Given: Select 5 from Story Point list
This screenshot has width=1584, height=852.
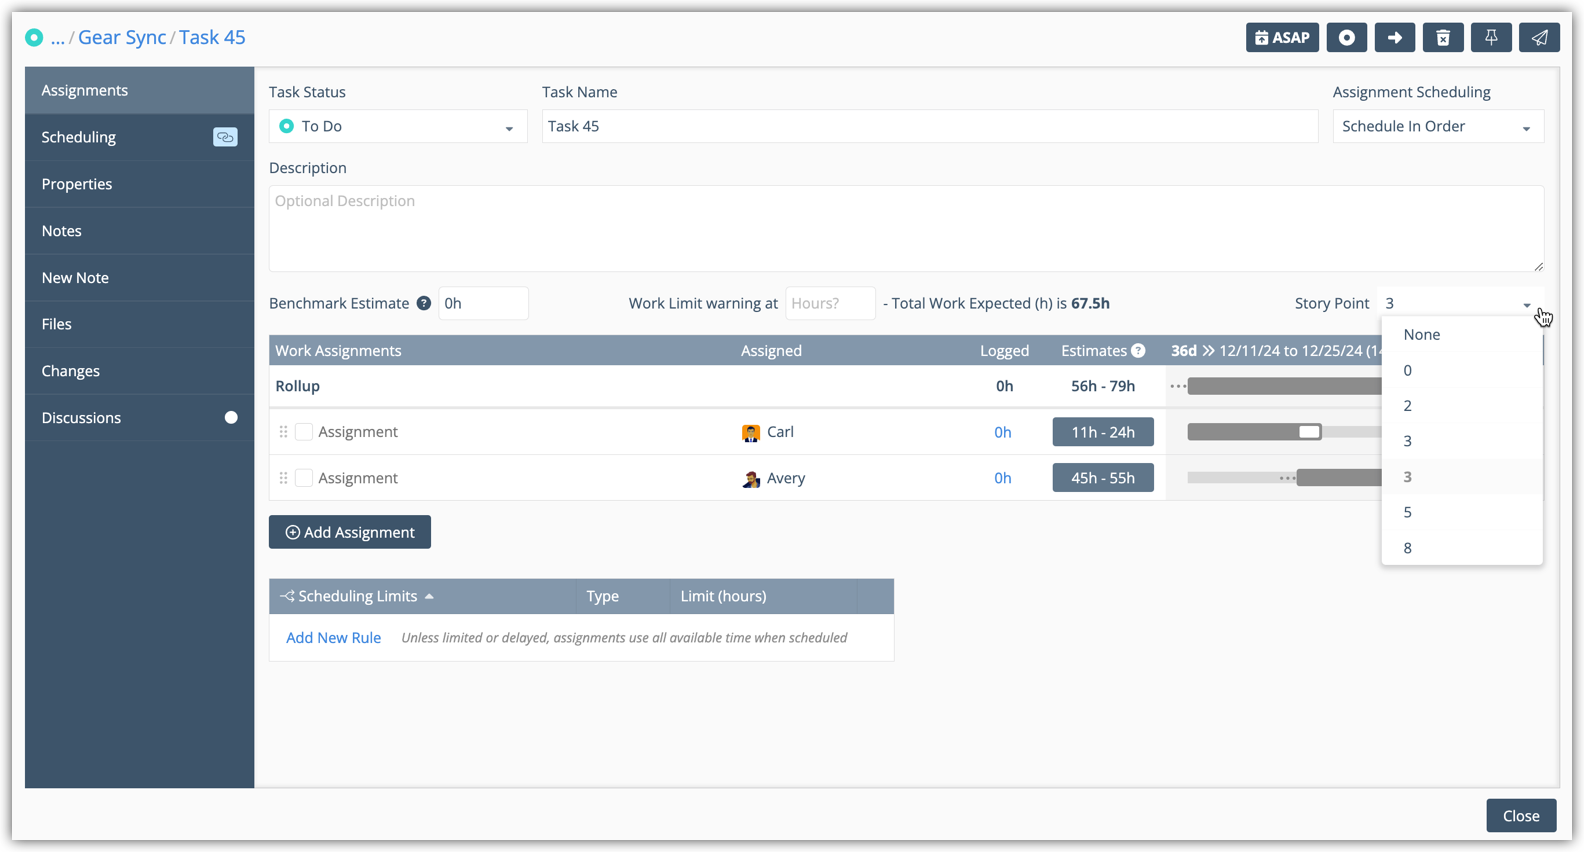Looking at the screenshot, I should [1408, 512].
